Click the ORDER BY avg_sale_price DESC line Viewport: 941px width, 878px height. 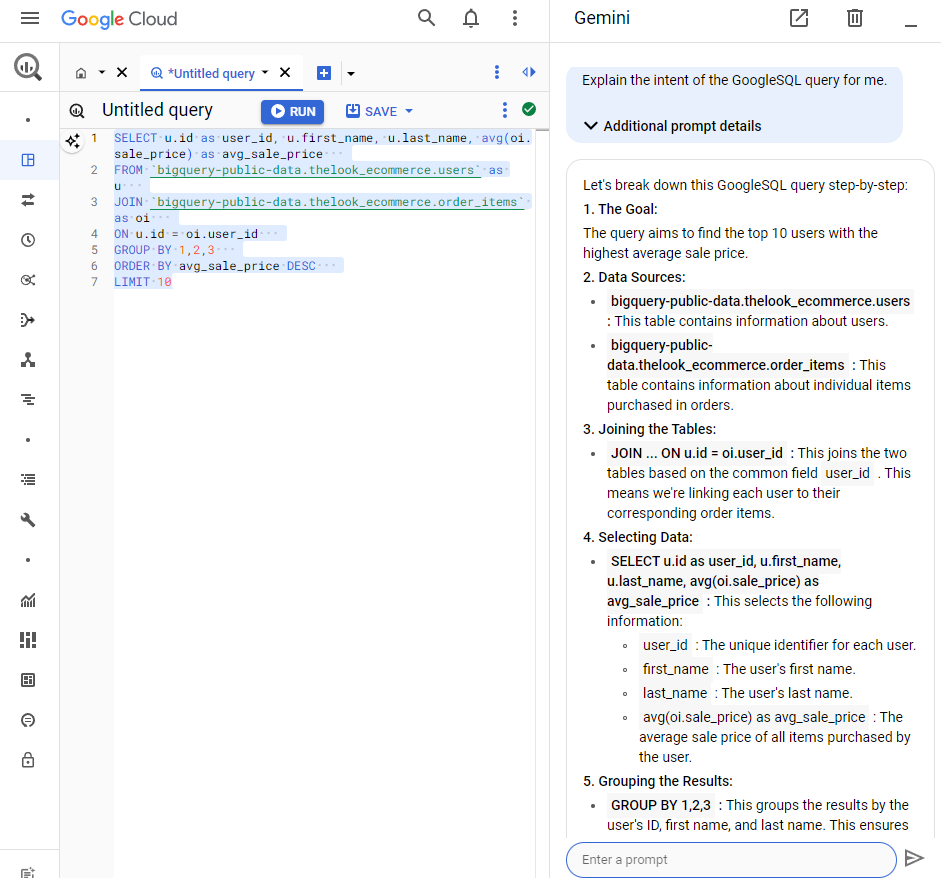click(215, 266)
